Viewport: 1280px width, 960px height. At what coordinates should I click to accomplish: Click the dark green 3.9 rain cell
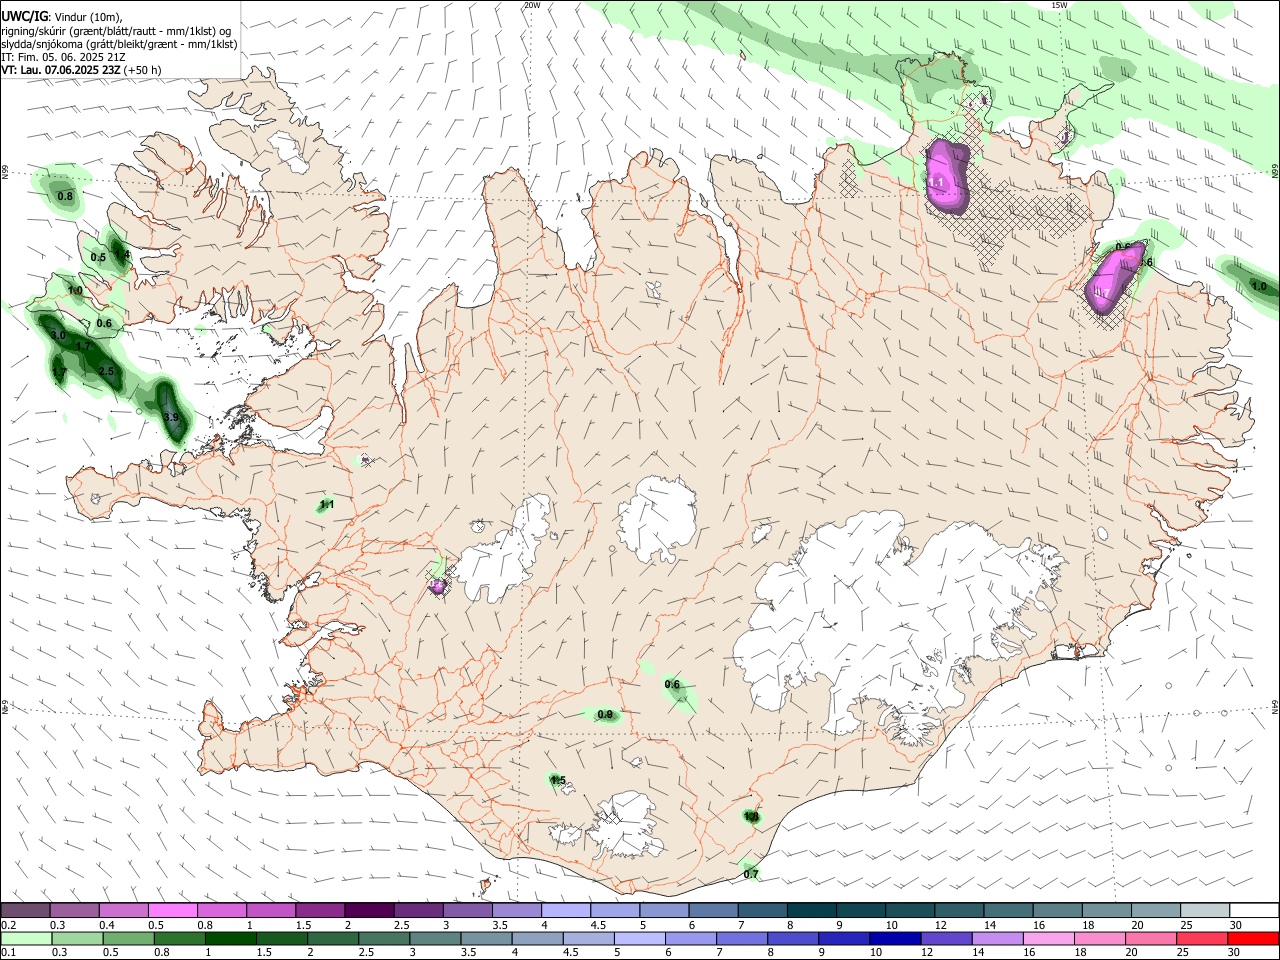171,413
